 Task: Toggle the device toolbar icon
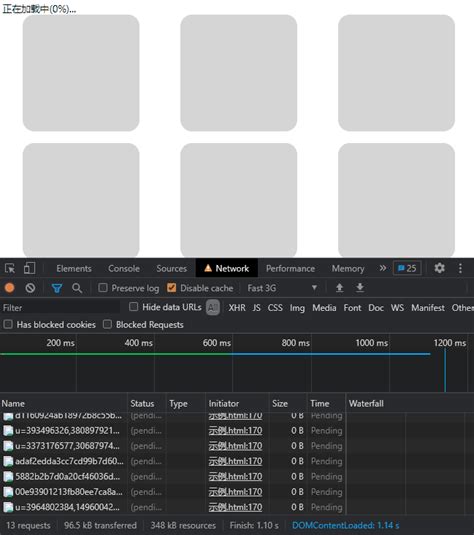30,268
